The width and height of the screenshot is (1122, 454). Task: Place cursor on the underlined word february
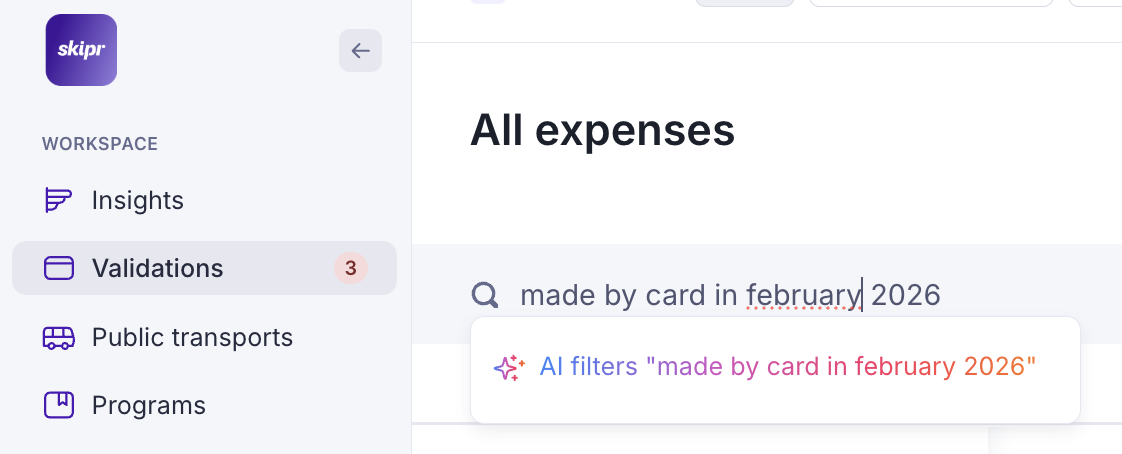click(803, 295)
